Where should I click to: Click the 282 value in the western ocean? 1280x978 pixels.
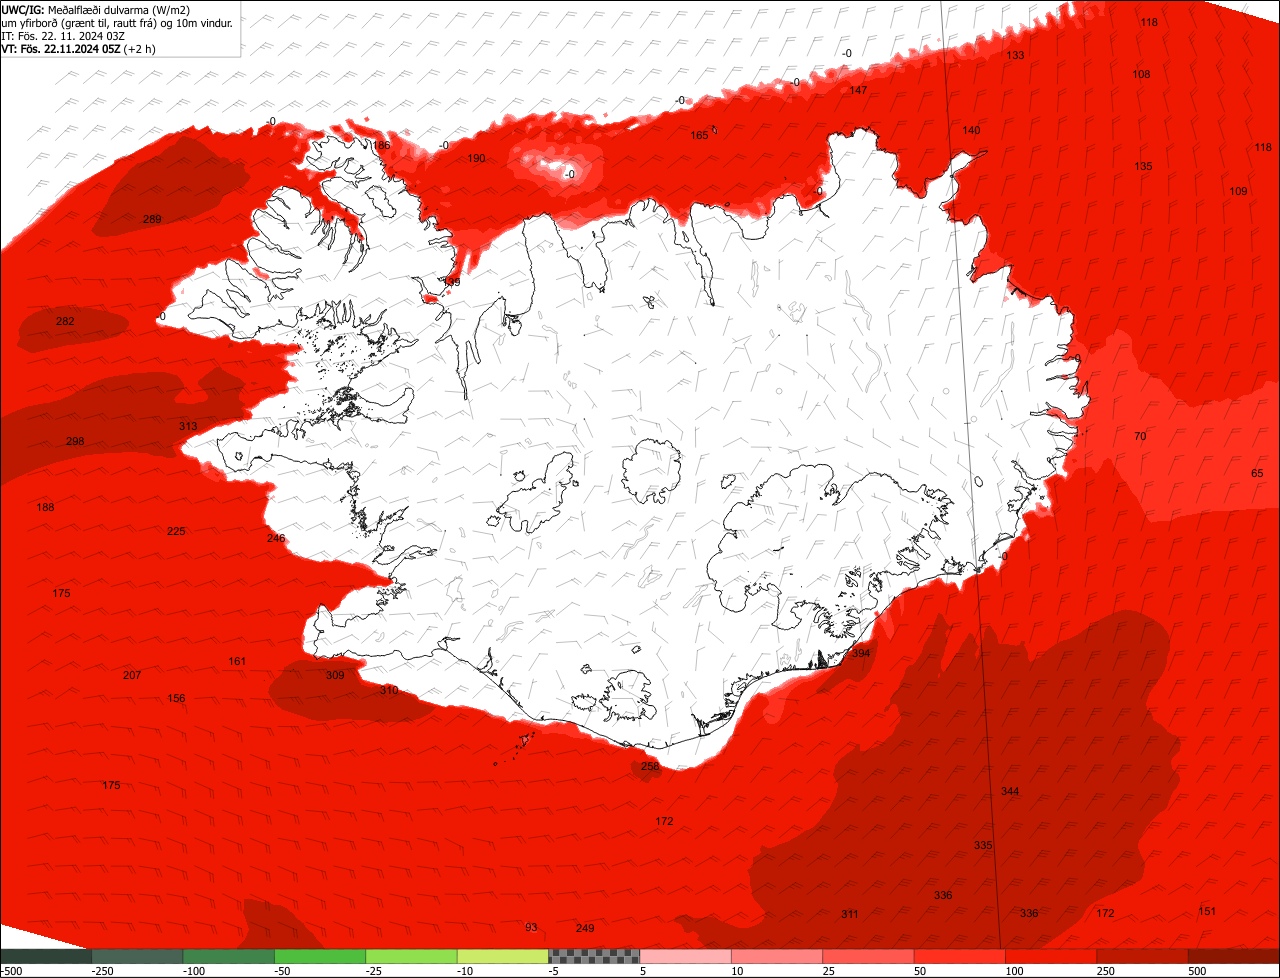coord(65,321)
